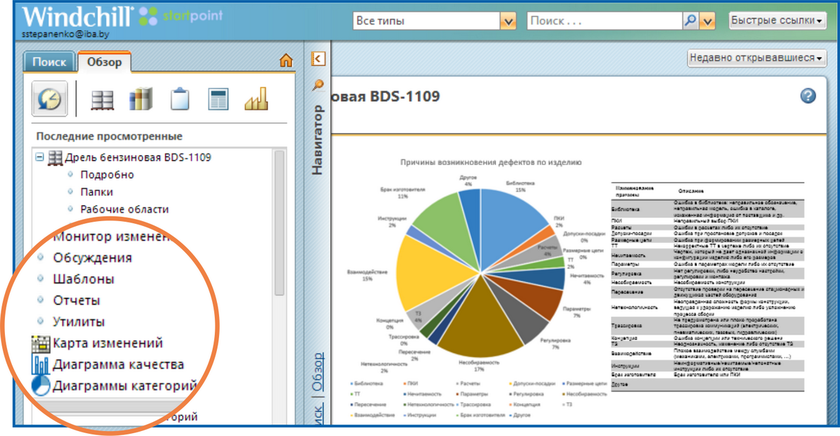Viewport: 840px width, 436px height.
Task: Go to home page via house icon
Action: click(286, 62)
